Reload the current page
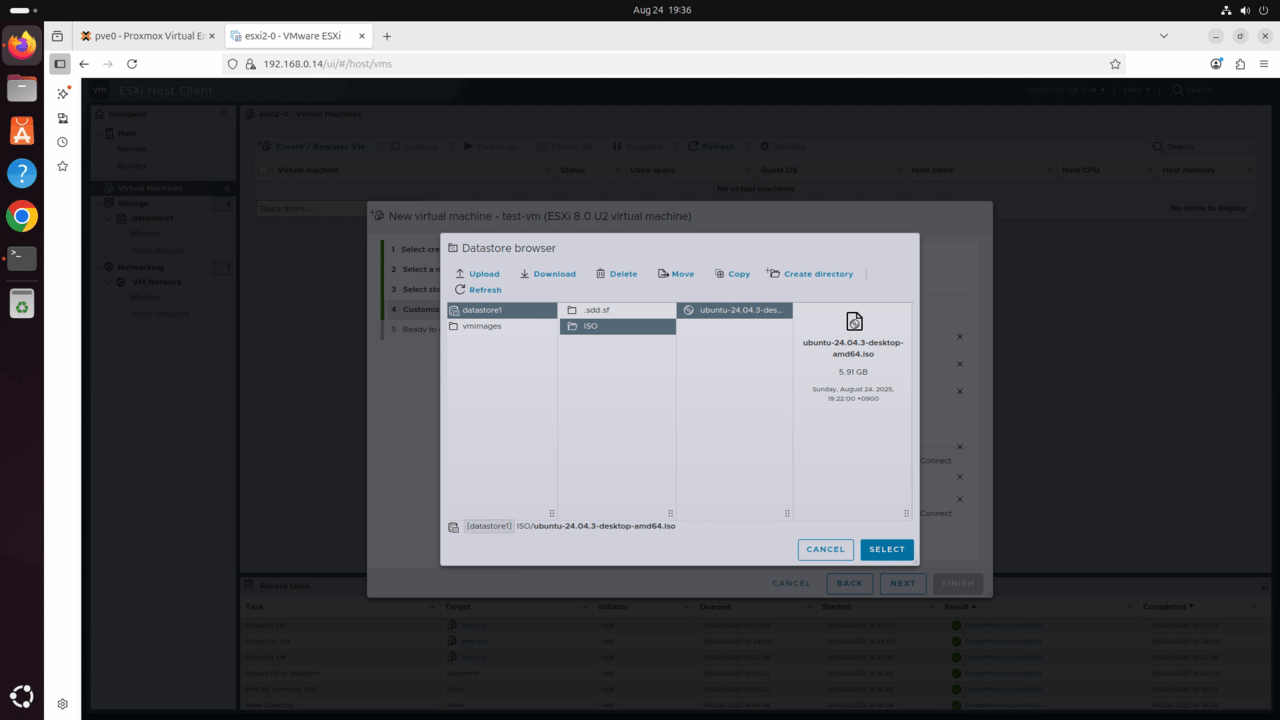Image resolution: width=1280 pixels, height=720 pixels. tap(132, 64)
